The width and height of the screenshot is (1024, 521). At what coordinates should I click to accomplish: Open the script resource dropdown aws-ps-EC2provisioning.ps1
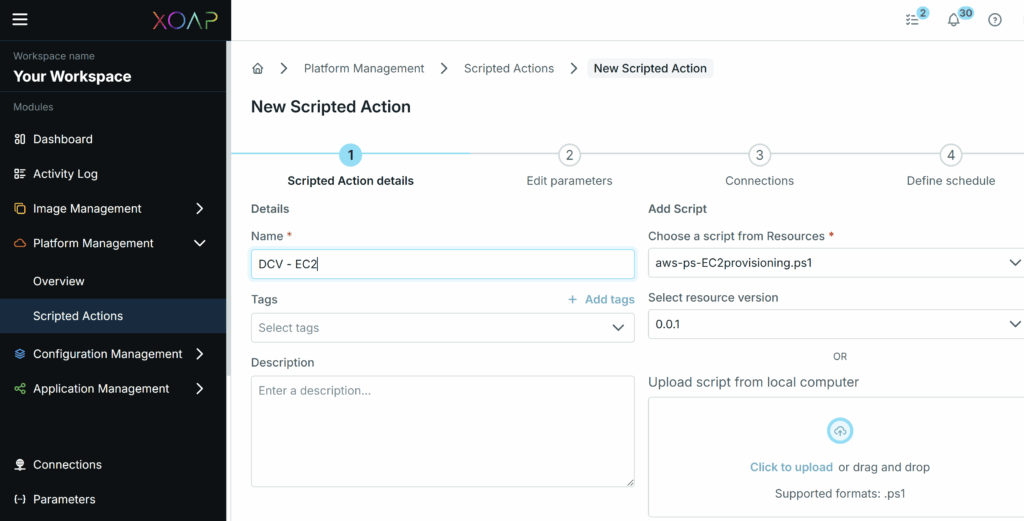836,263
